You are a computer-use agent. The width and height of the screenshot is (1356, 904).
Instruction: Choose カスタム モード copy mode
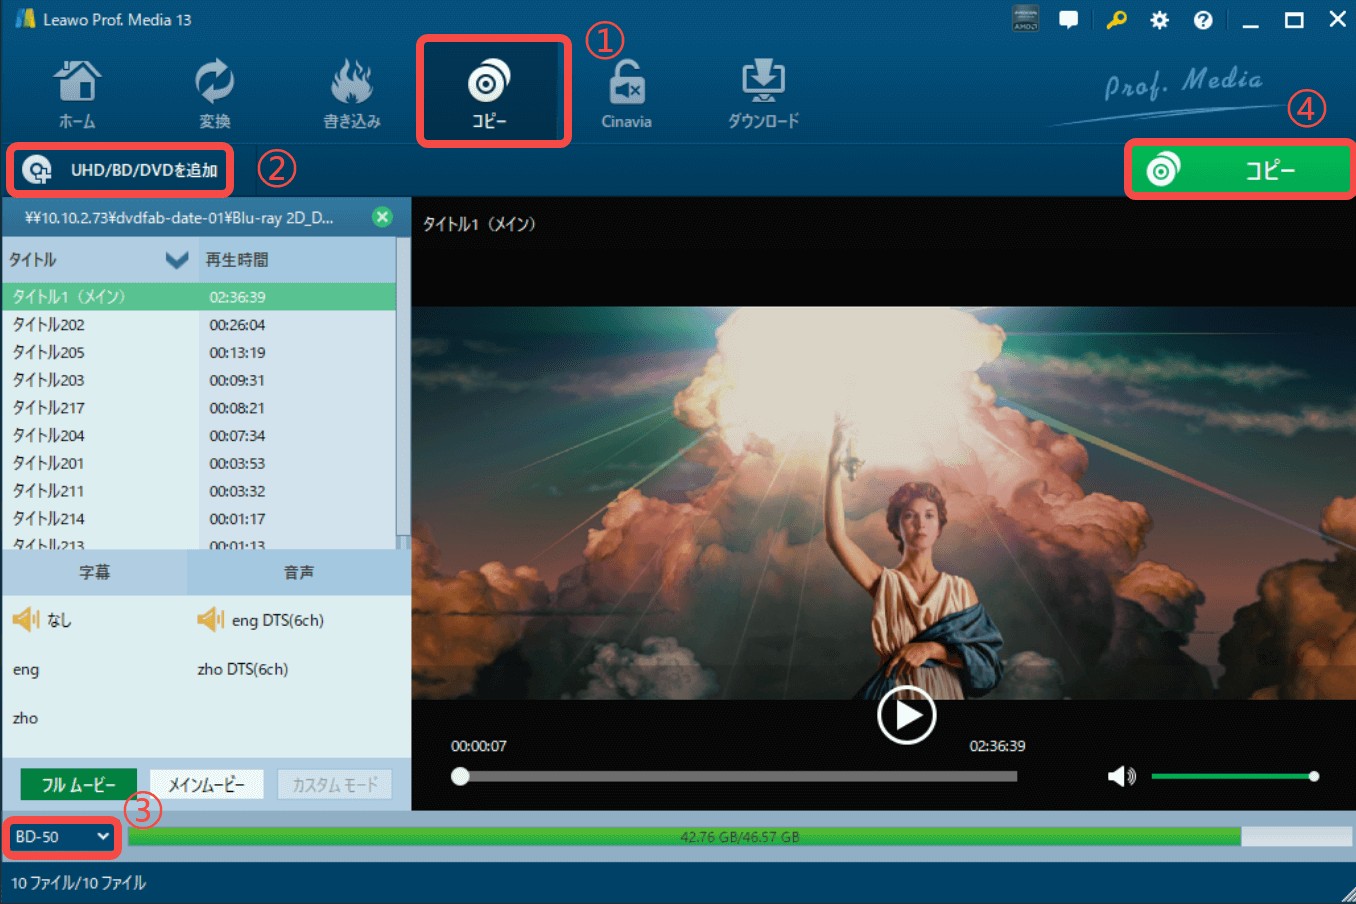point(335,785)
